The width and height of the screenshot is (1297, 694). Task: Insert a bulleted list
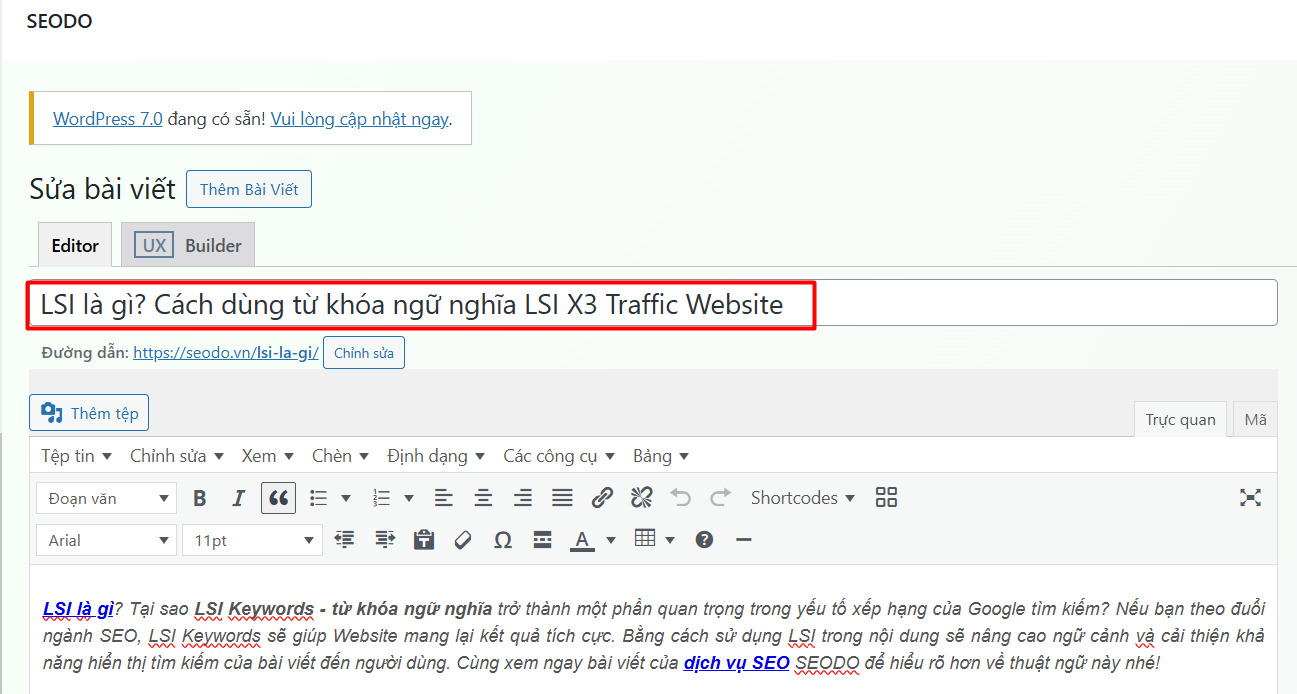[319, 498]
